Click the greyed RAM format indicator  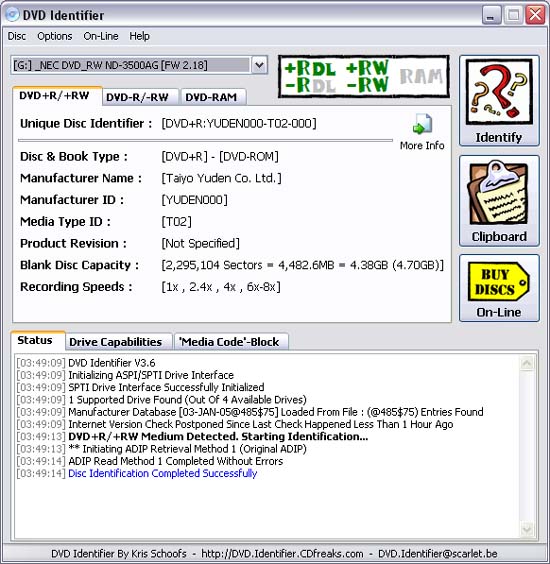click(421, 77)
